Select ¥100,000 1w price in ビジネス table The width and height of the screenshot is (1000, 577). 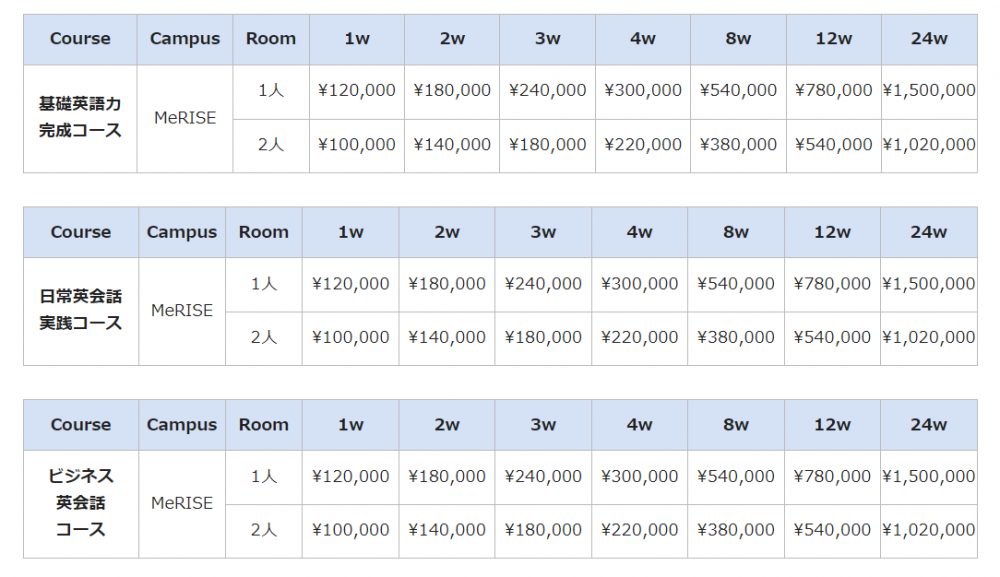coord(350,530)
